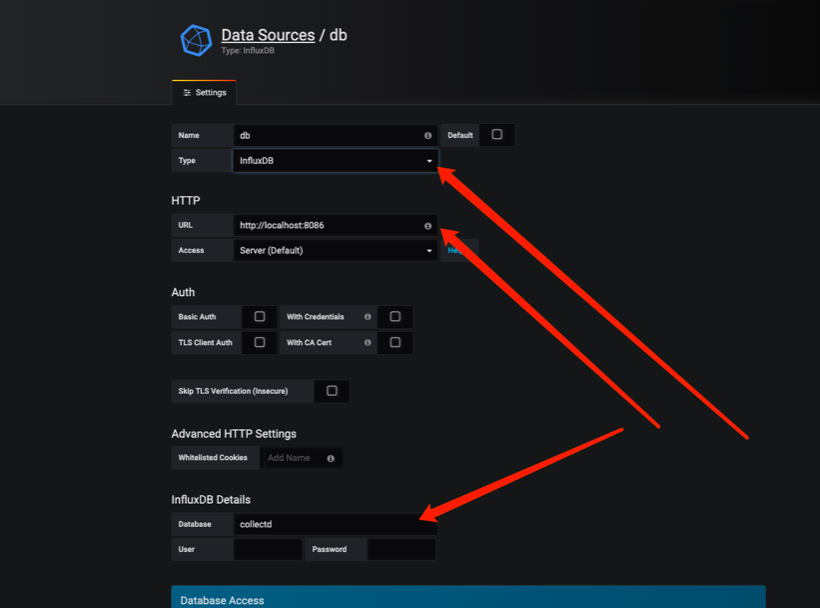820x608 pixels.
Task: Click the InfluxDB data source logo icon
Action: point(196,40)
